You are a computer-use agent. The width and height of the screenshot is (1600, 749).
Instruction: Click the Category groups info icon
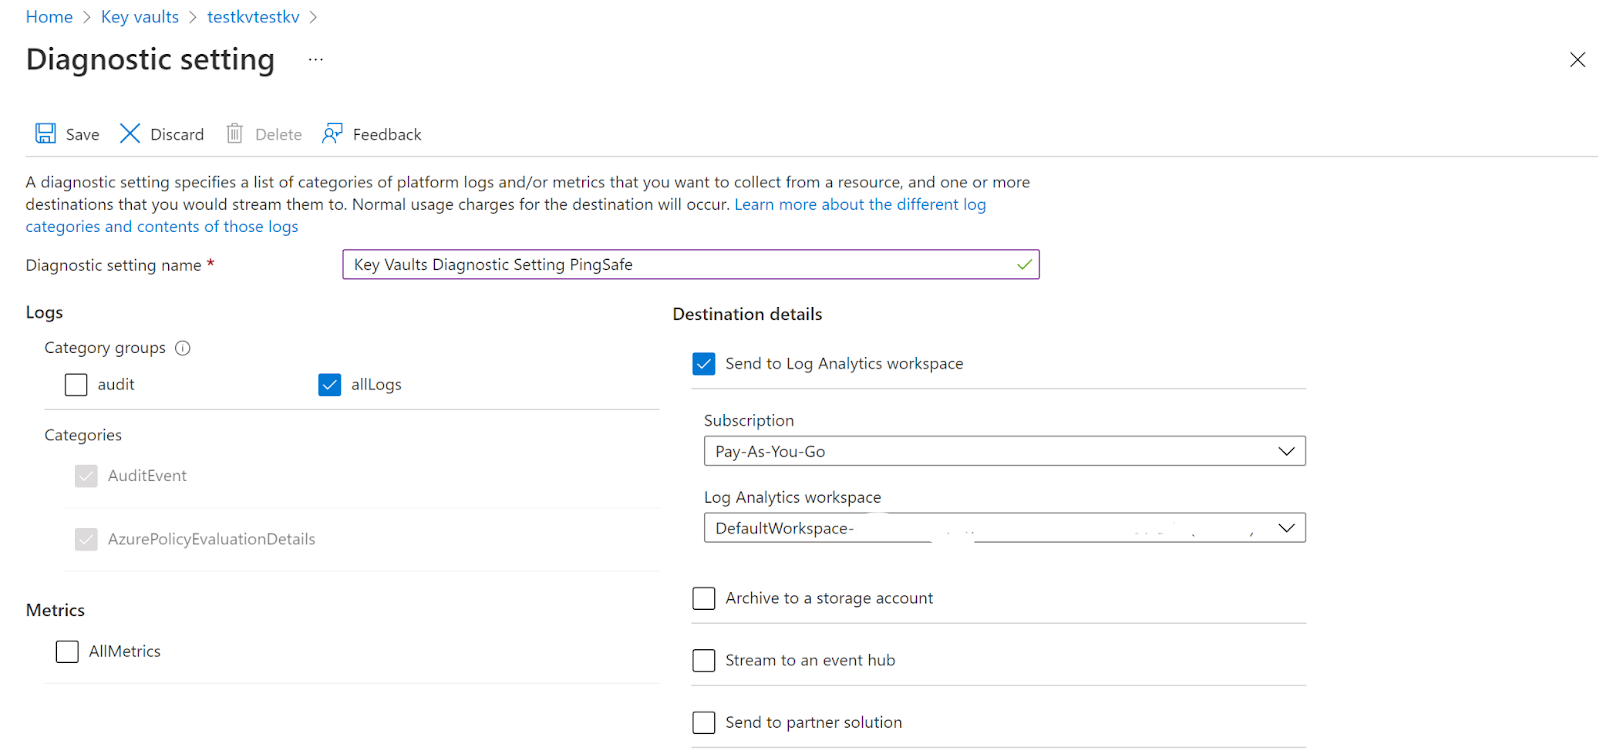click(183, 348)
